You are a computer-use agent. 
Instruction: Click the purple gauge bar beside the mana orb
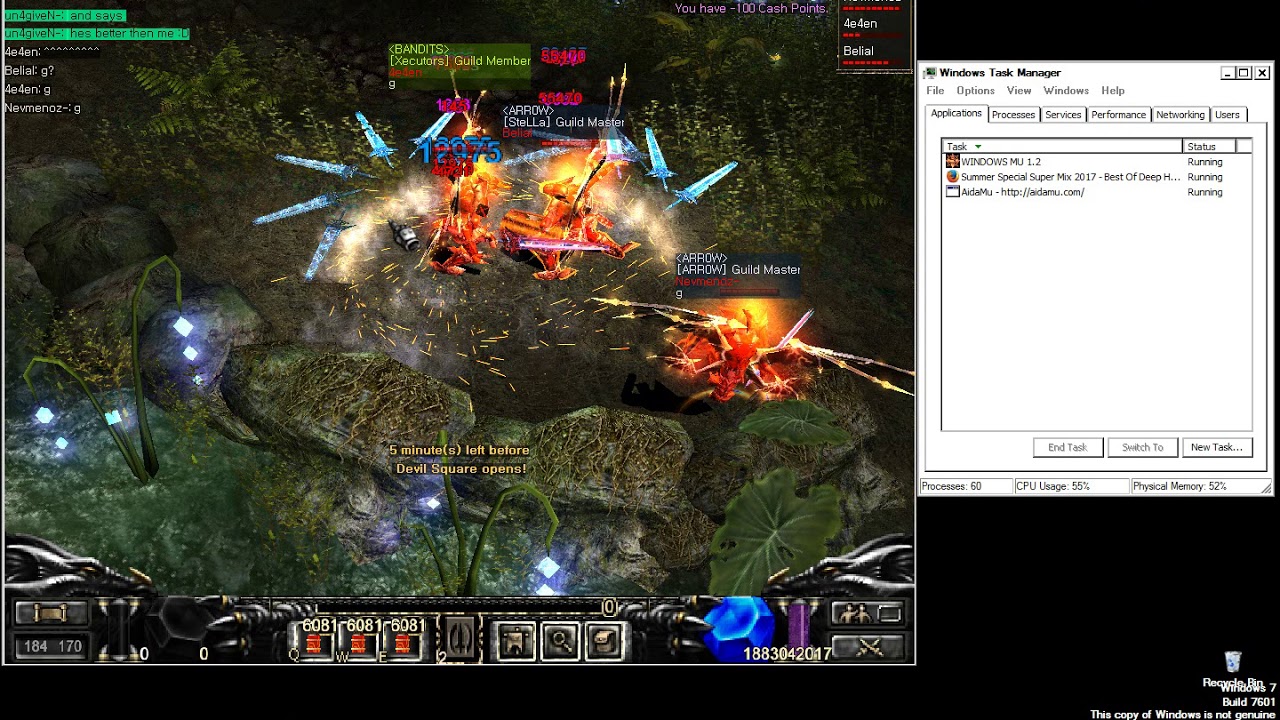coord(798,625)
